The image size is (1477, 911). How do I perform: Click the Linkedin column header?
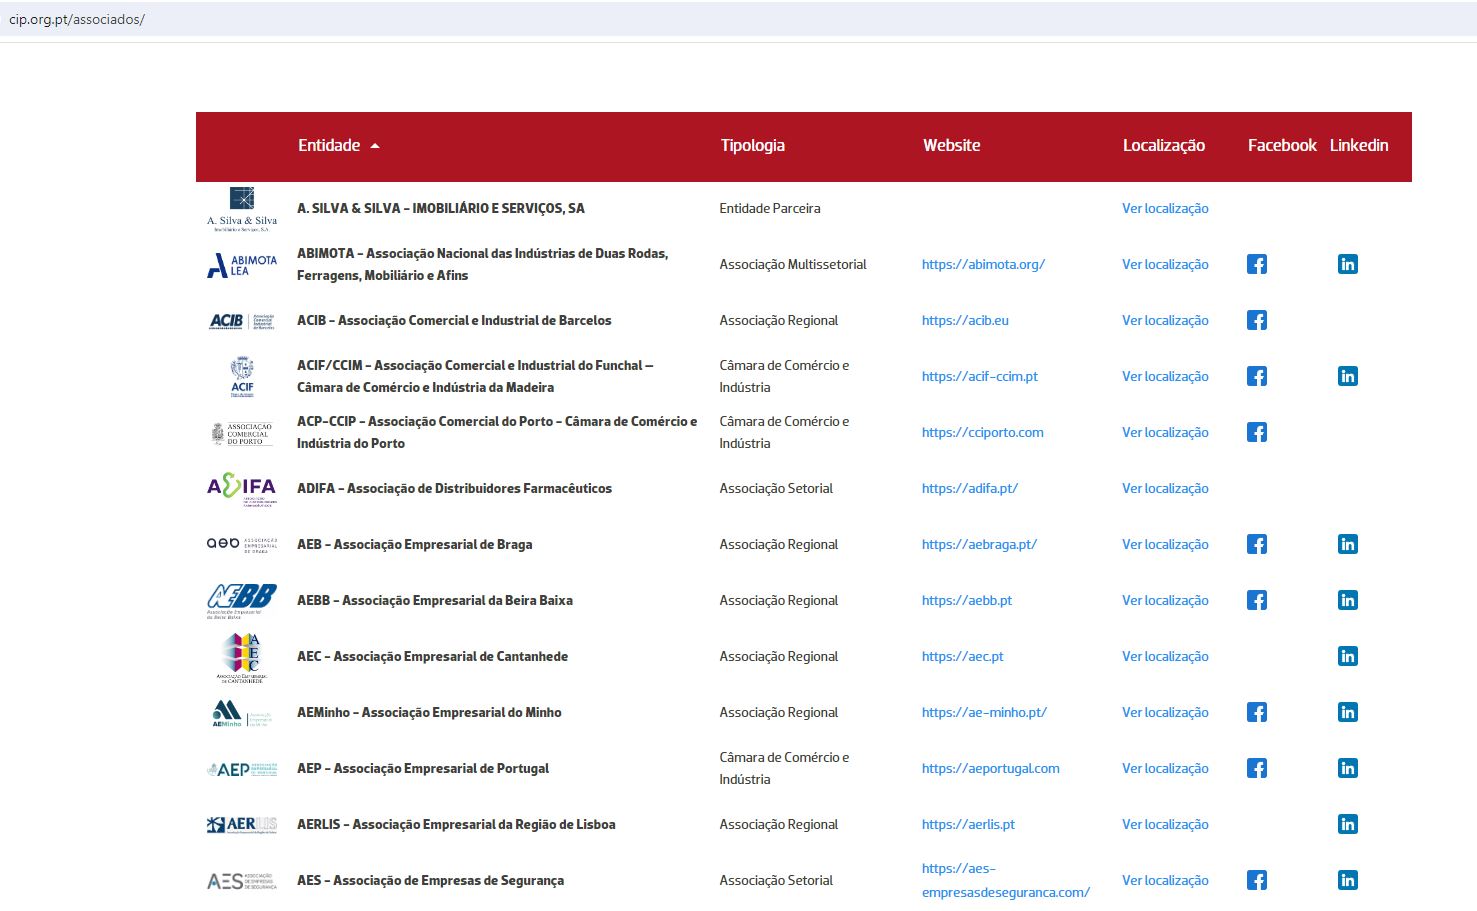[x=1359, y=146]
